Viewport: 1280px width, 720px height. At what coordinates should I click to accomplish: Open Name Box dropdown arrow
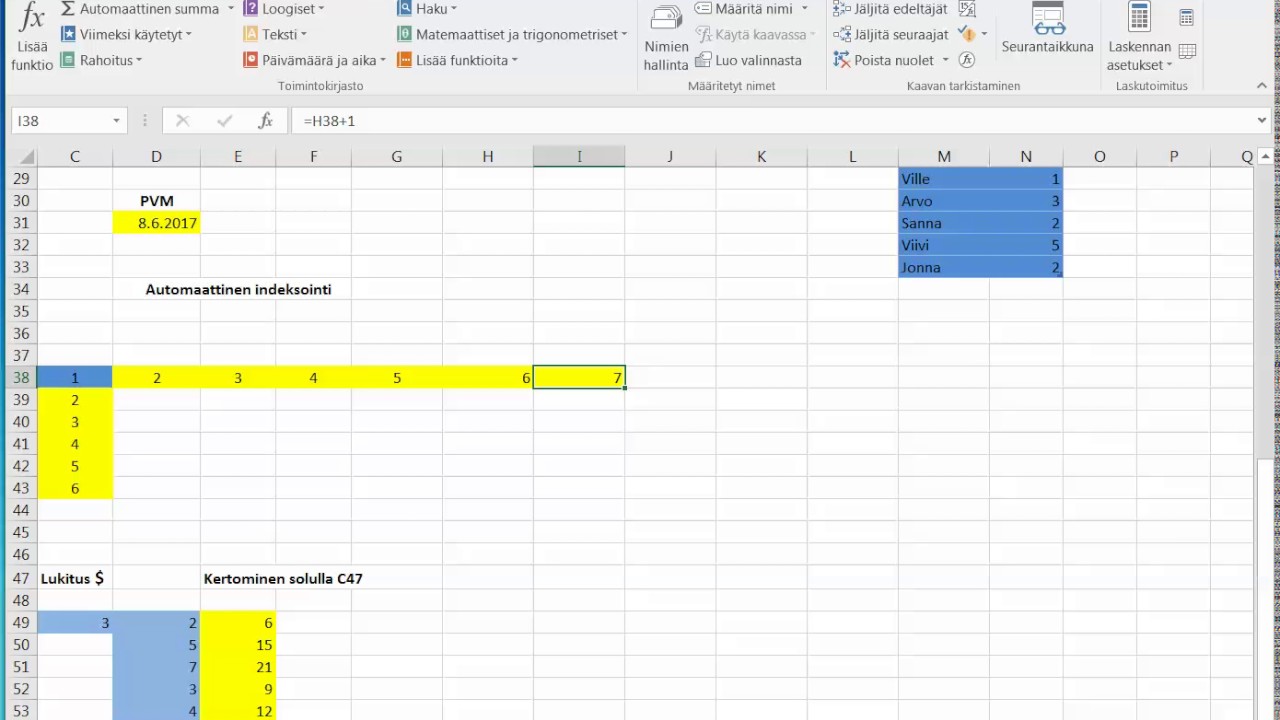coord(116,121)
